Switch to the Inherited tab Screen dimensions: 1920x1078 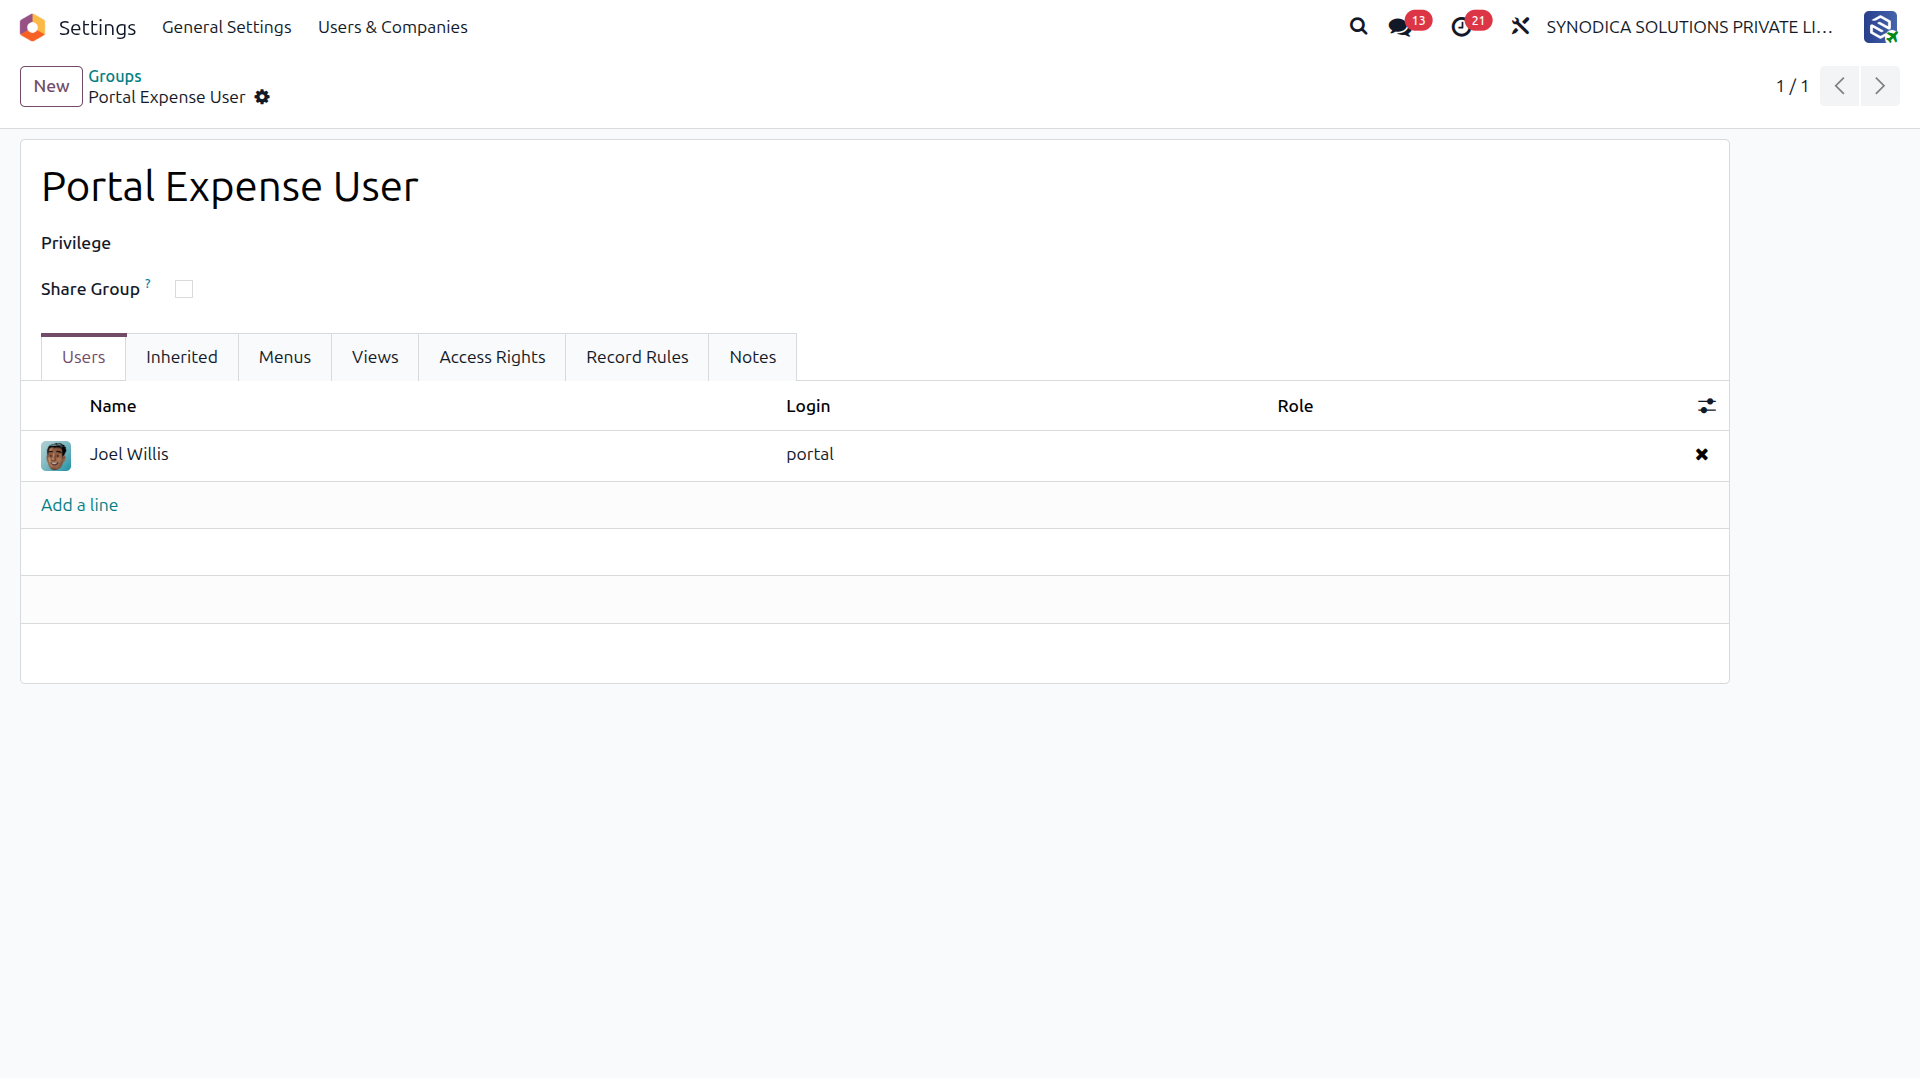coord(182,357)
